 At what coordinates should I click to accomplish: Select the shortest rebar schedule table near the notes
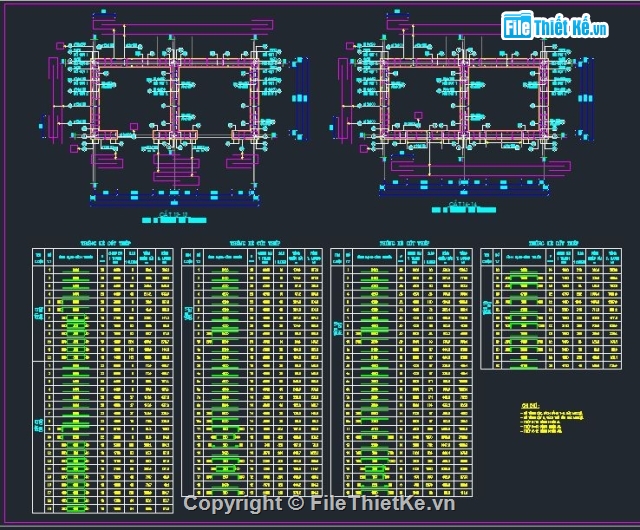coord(551,309)
